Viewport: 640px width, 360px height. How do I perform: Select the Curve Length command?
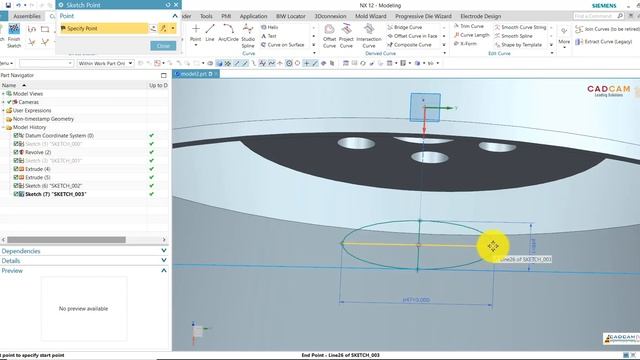pos(471,35)
